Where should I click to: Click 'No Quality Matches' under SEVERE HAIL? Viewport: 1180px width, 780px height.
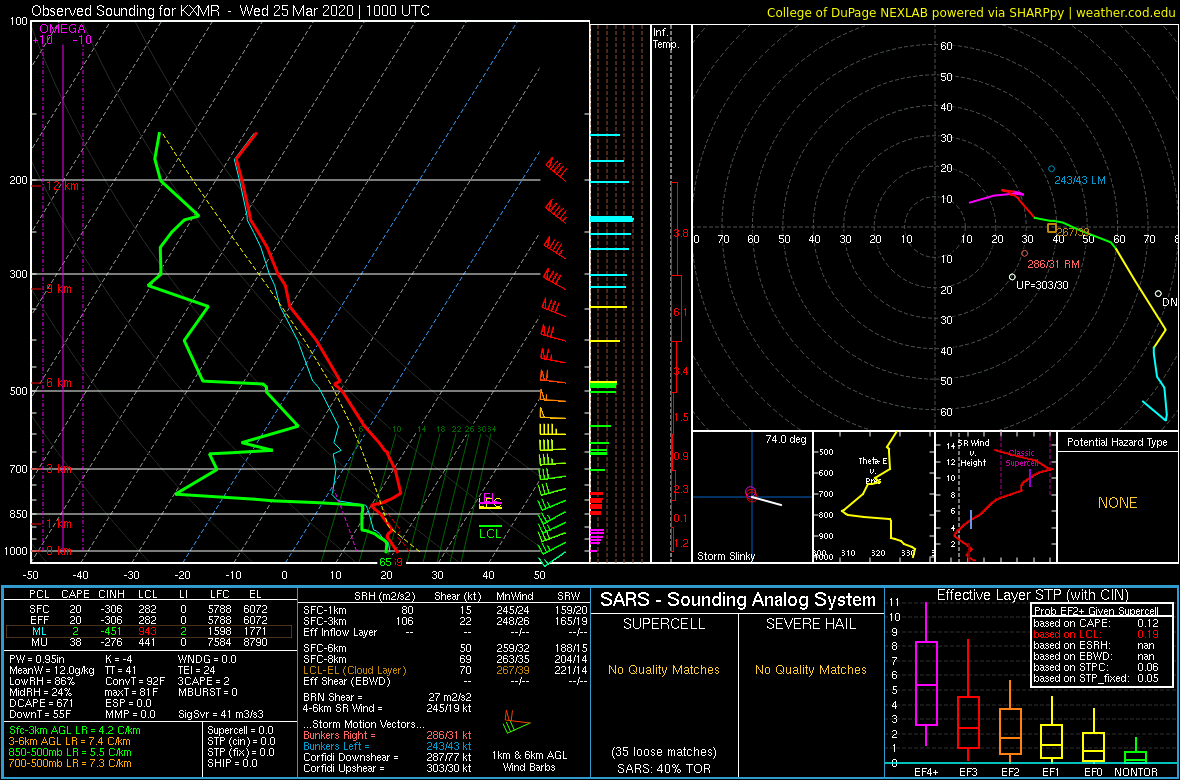coord(811,669)
